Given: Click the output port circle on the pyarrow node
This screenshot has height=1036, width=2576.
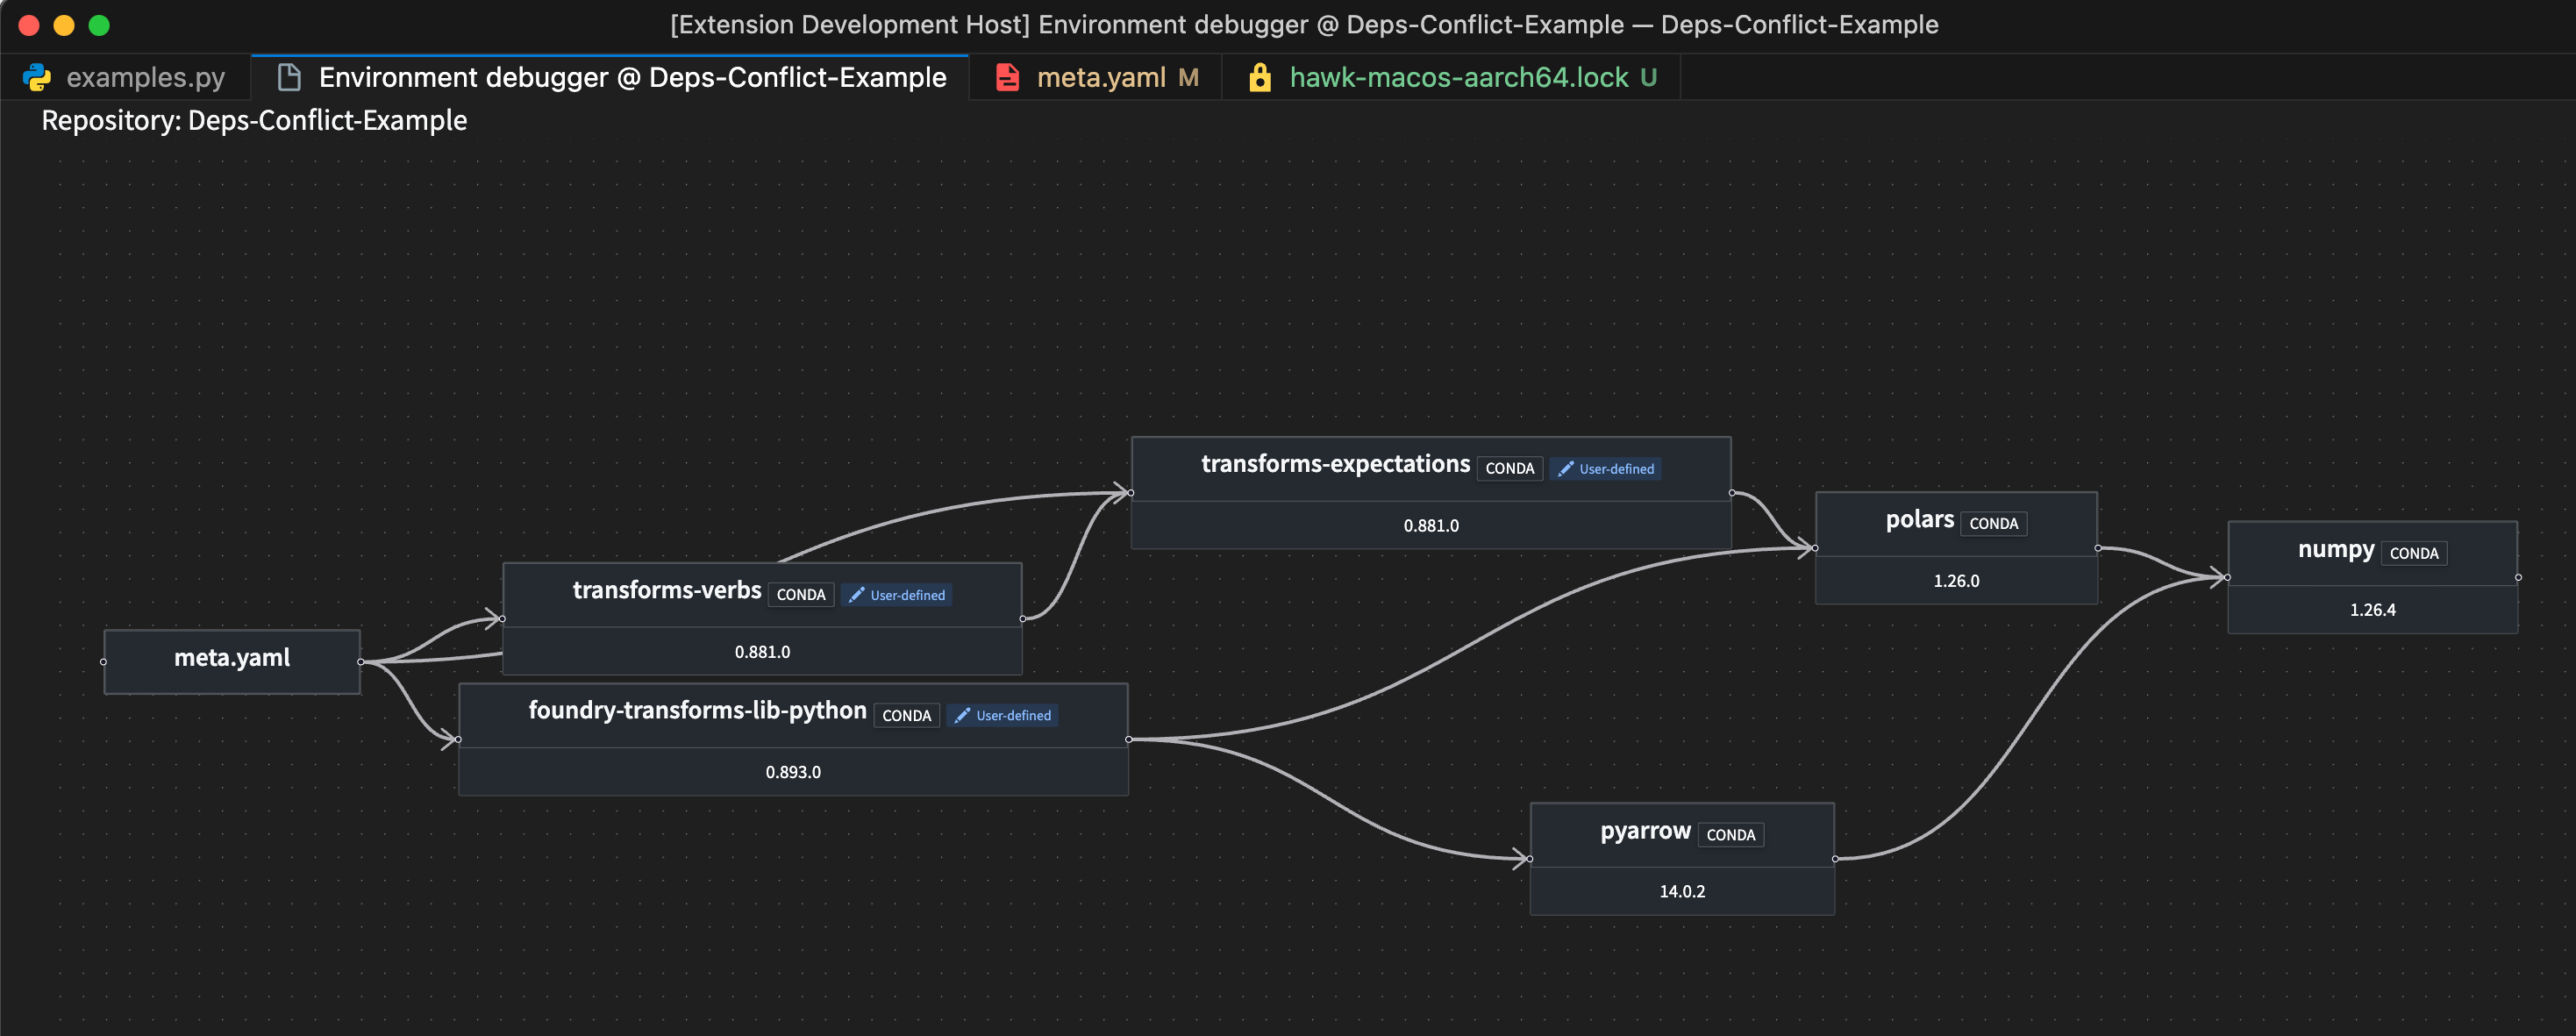Looking at the screenshot, I should click(1835, 858).
